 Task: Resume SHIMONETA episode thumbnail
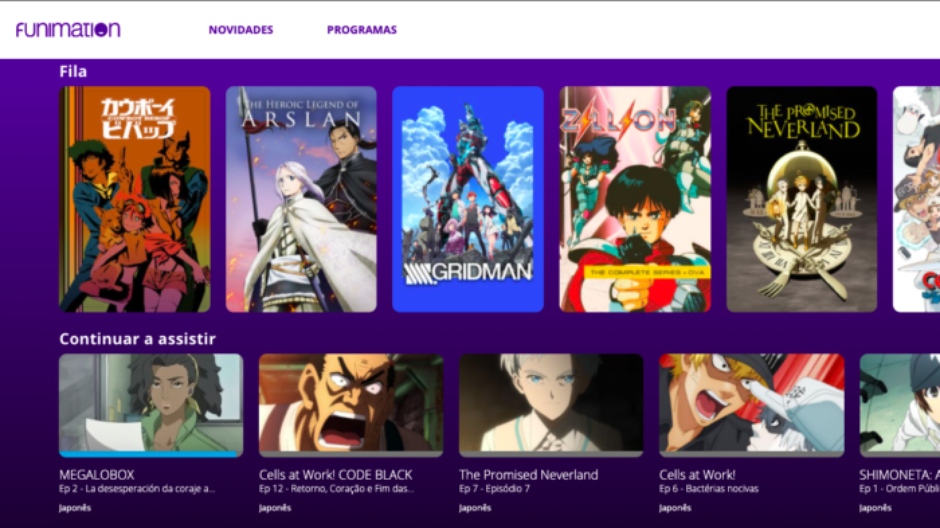900,403
